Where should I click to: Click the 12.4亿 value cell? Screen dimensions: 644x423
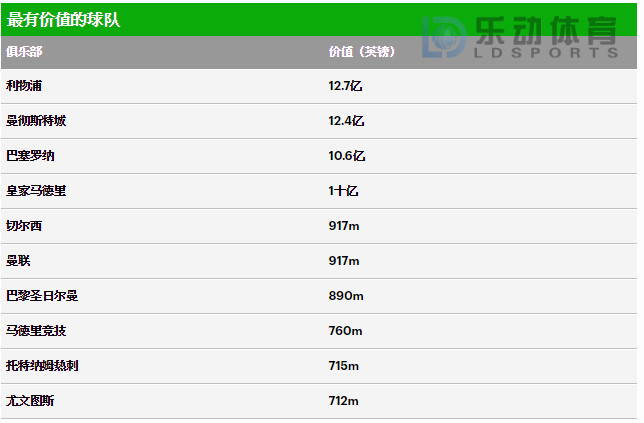(x=346, y=121)
